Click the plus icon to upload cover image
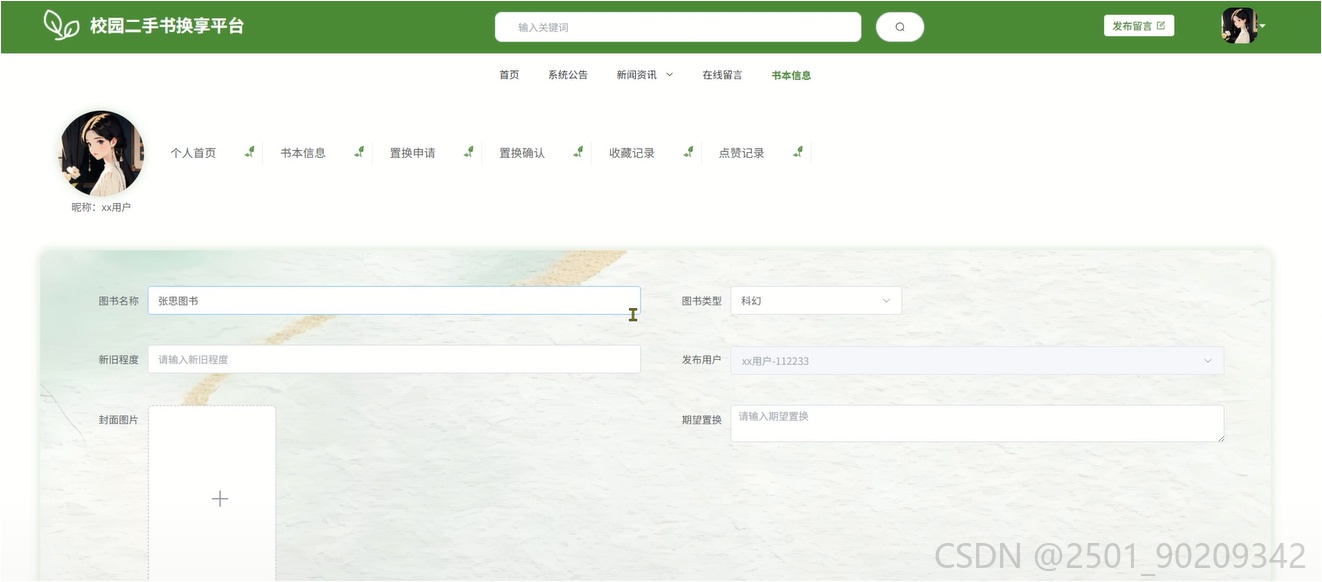Viewport: 1322px width, 582px height. click(x=220, y=498)
